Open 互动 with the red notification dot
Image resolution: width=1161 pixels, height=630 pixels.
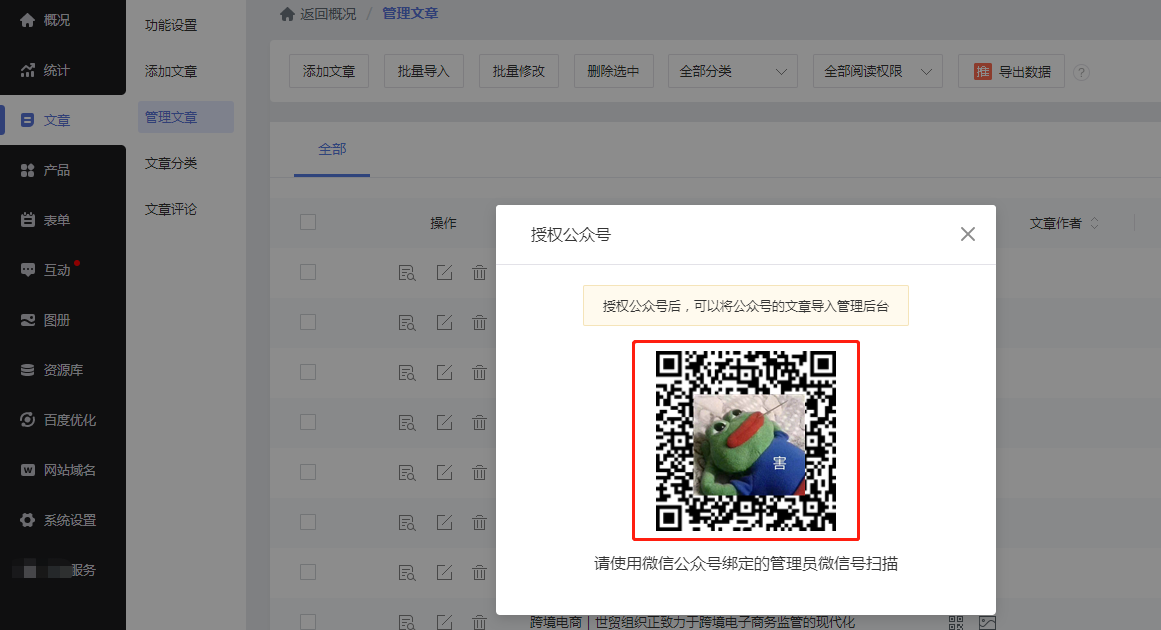[49, 270]
